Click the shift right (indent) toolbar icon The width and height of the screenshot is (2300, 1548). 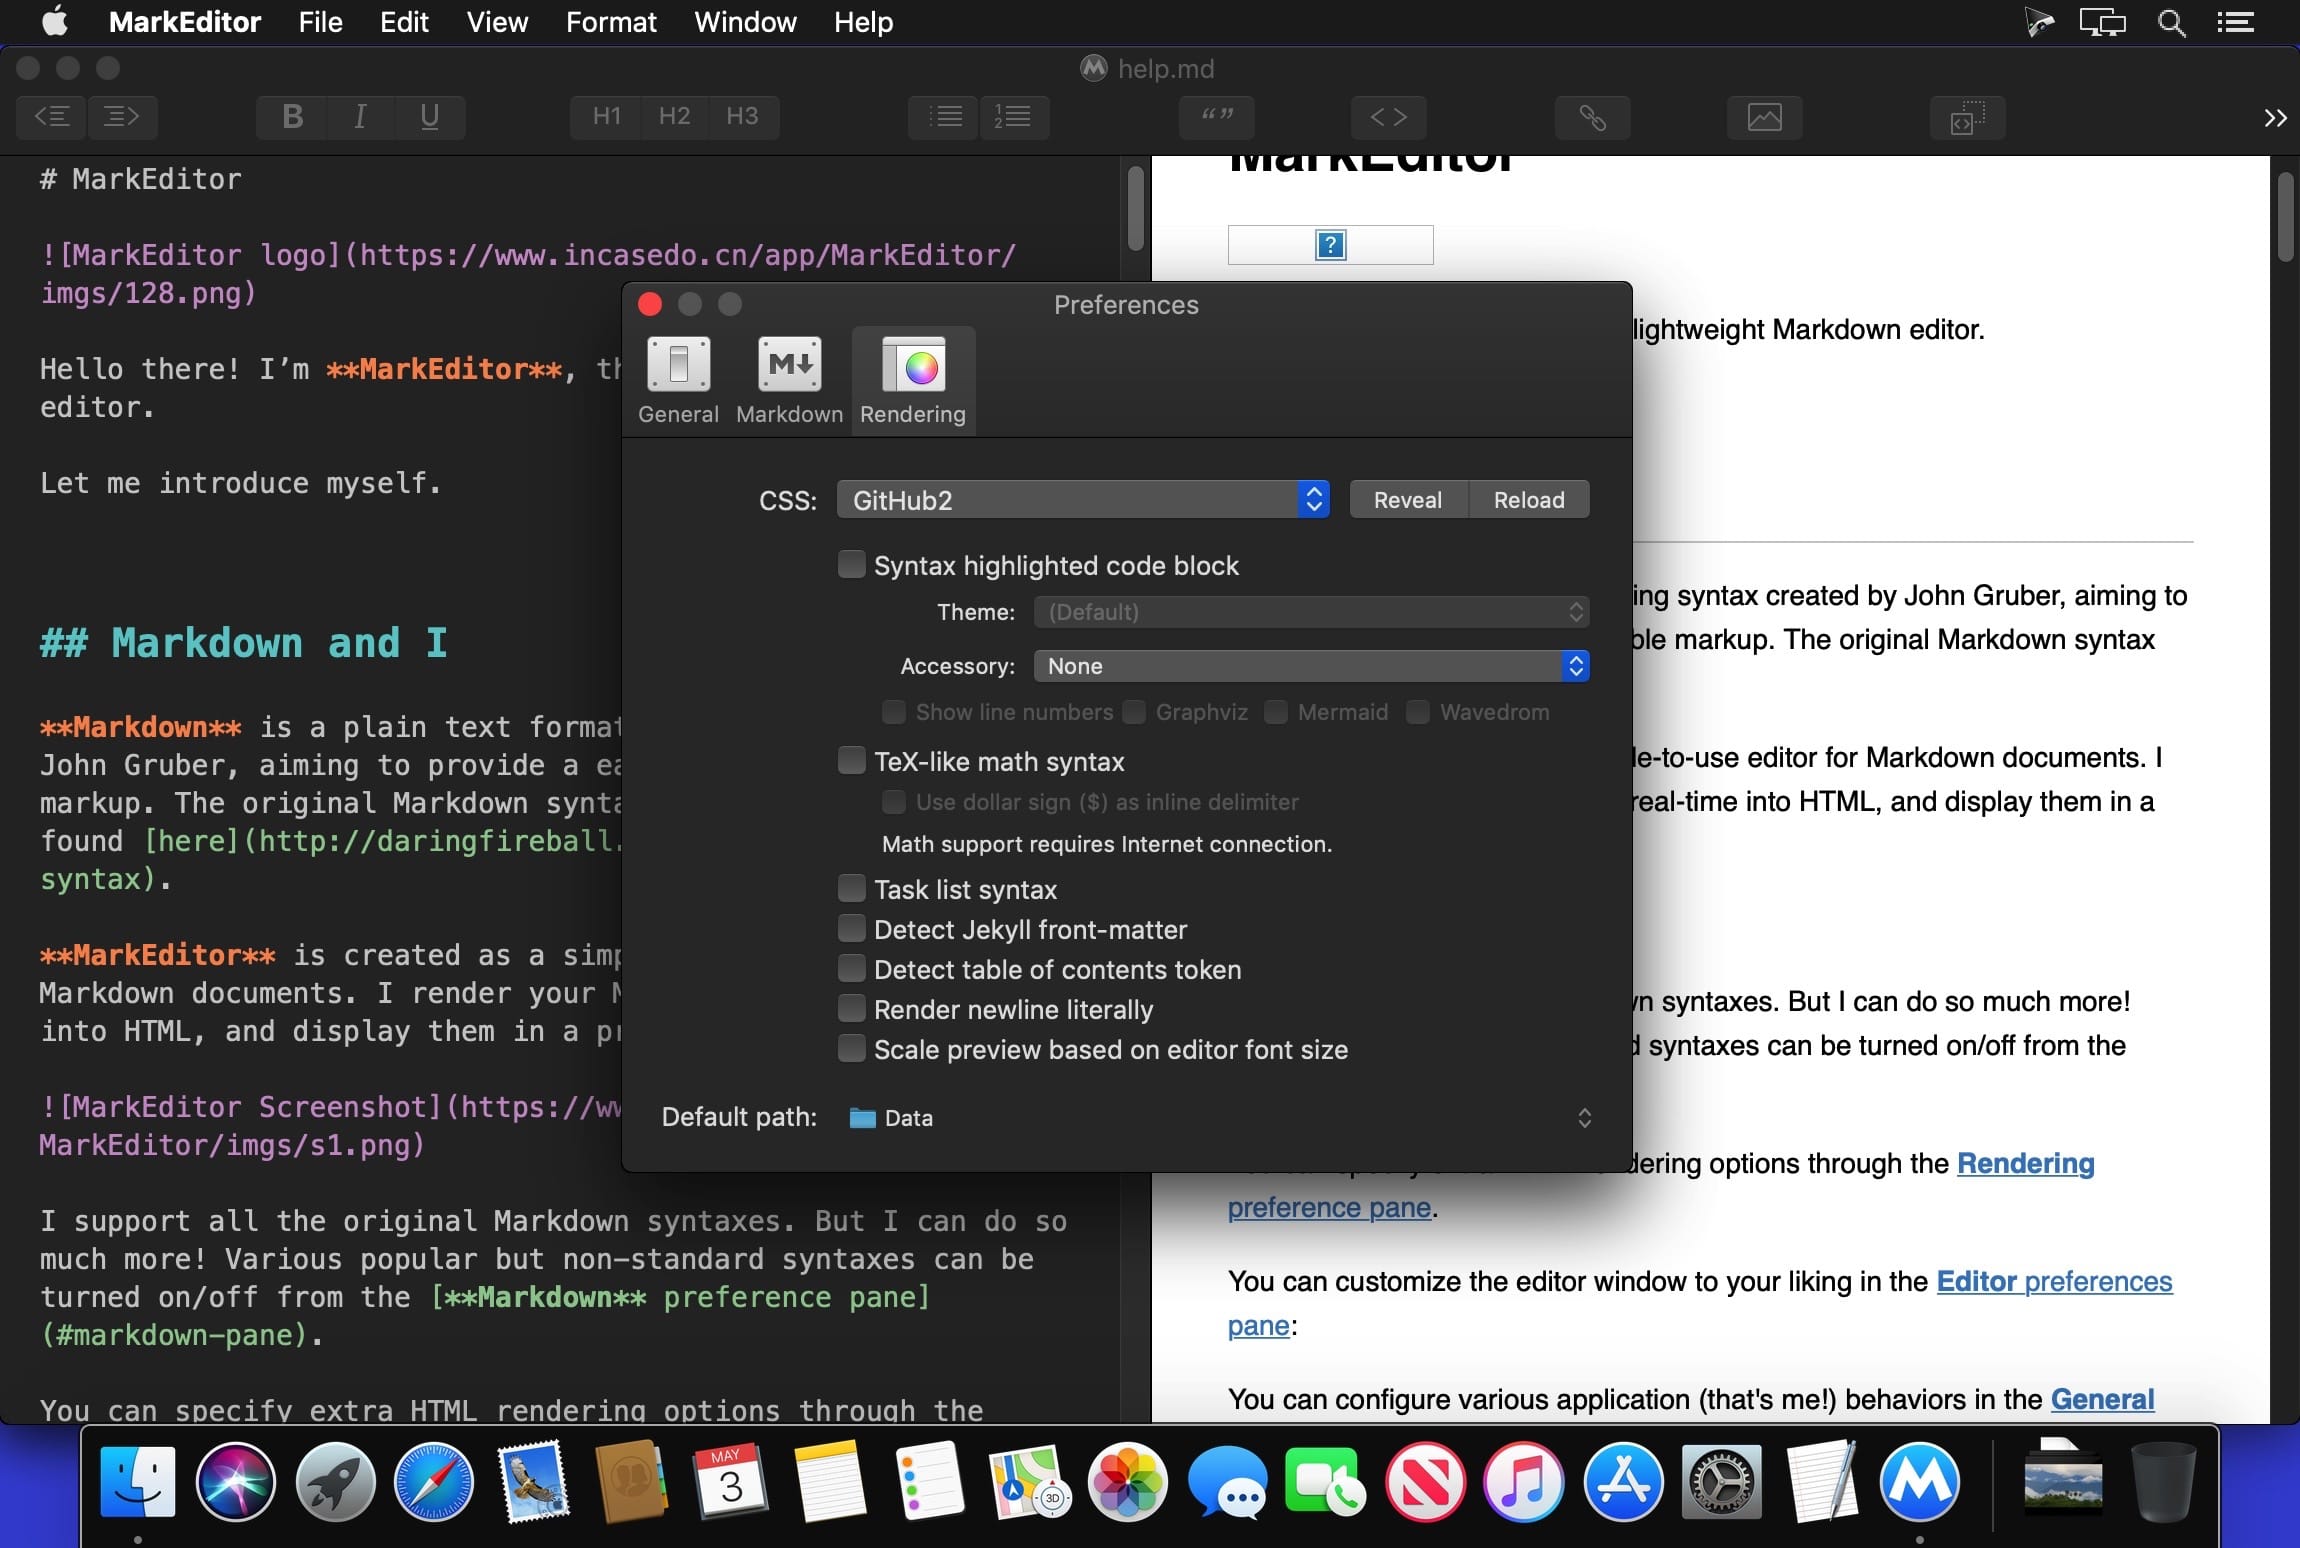[x=122, y=117]
